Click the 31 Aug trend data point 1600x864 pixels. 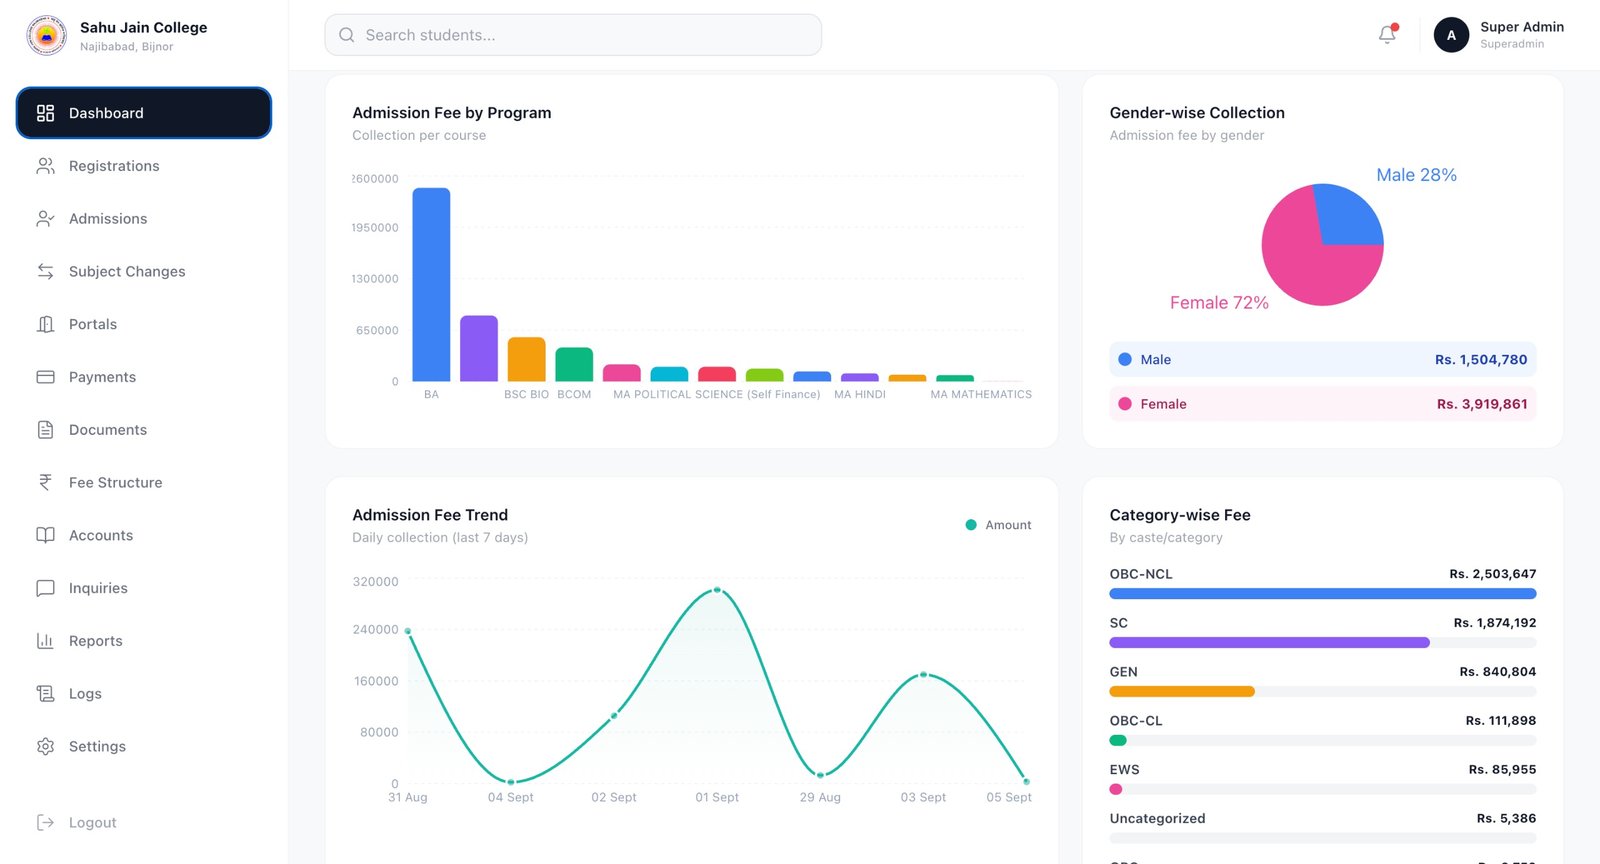[x=408, y=631]
